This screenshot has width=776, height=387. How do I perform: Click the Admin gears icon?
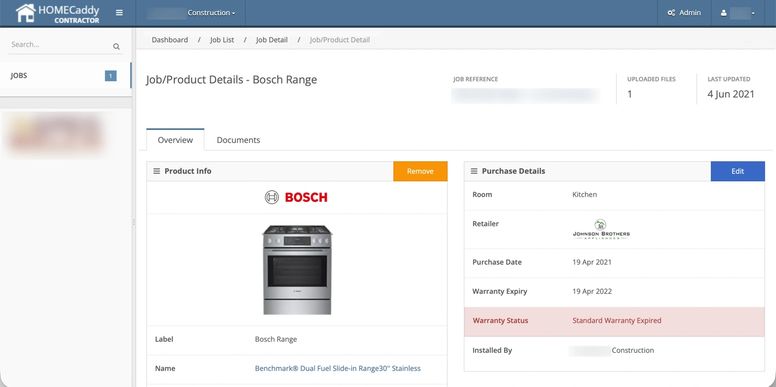(x=671, y=13)
